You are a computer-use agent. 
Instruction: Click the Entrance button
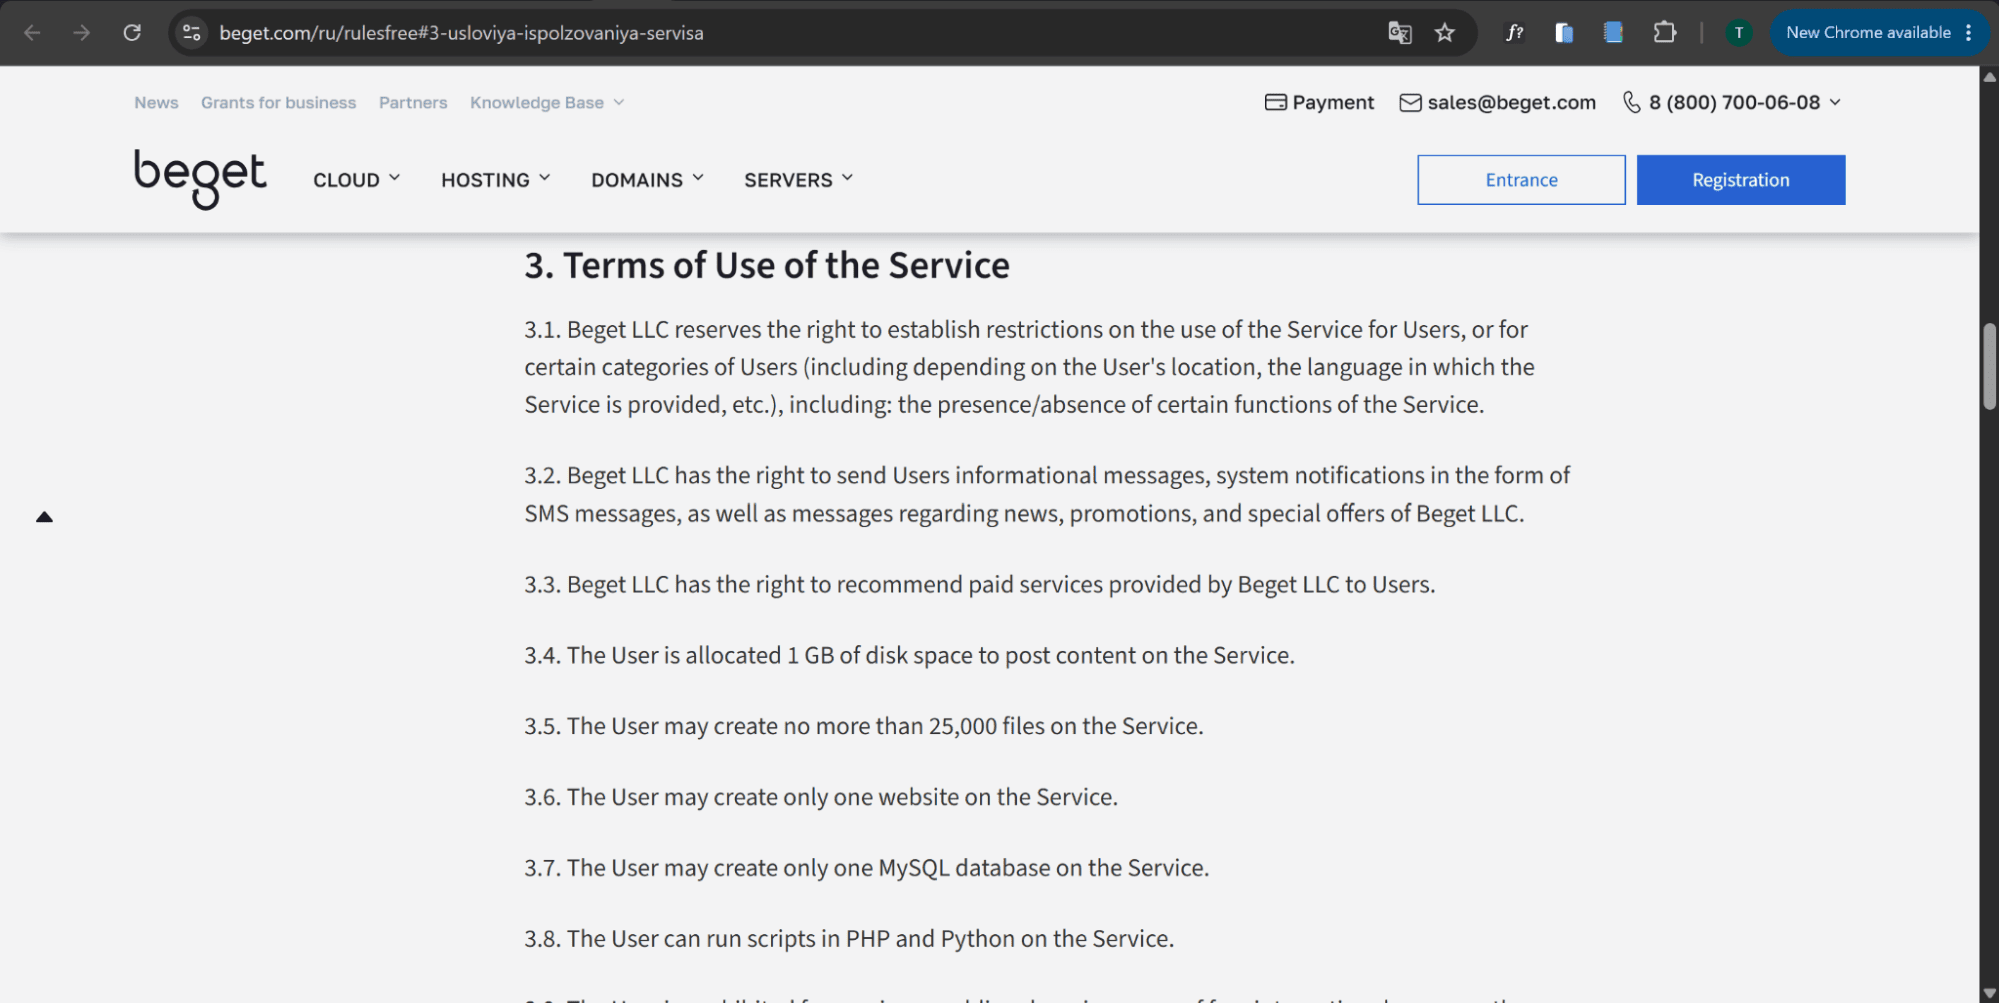tap(1521, 180)
